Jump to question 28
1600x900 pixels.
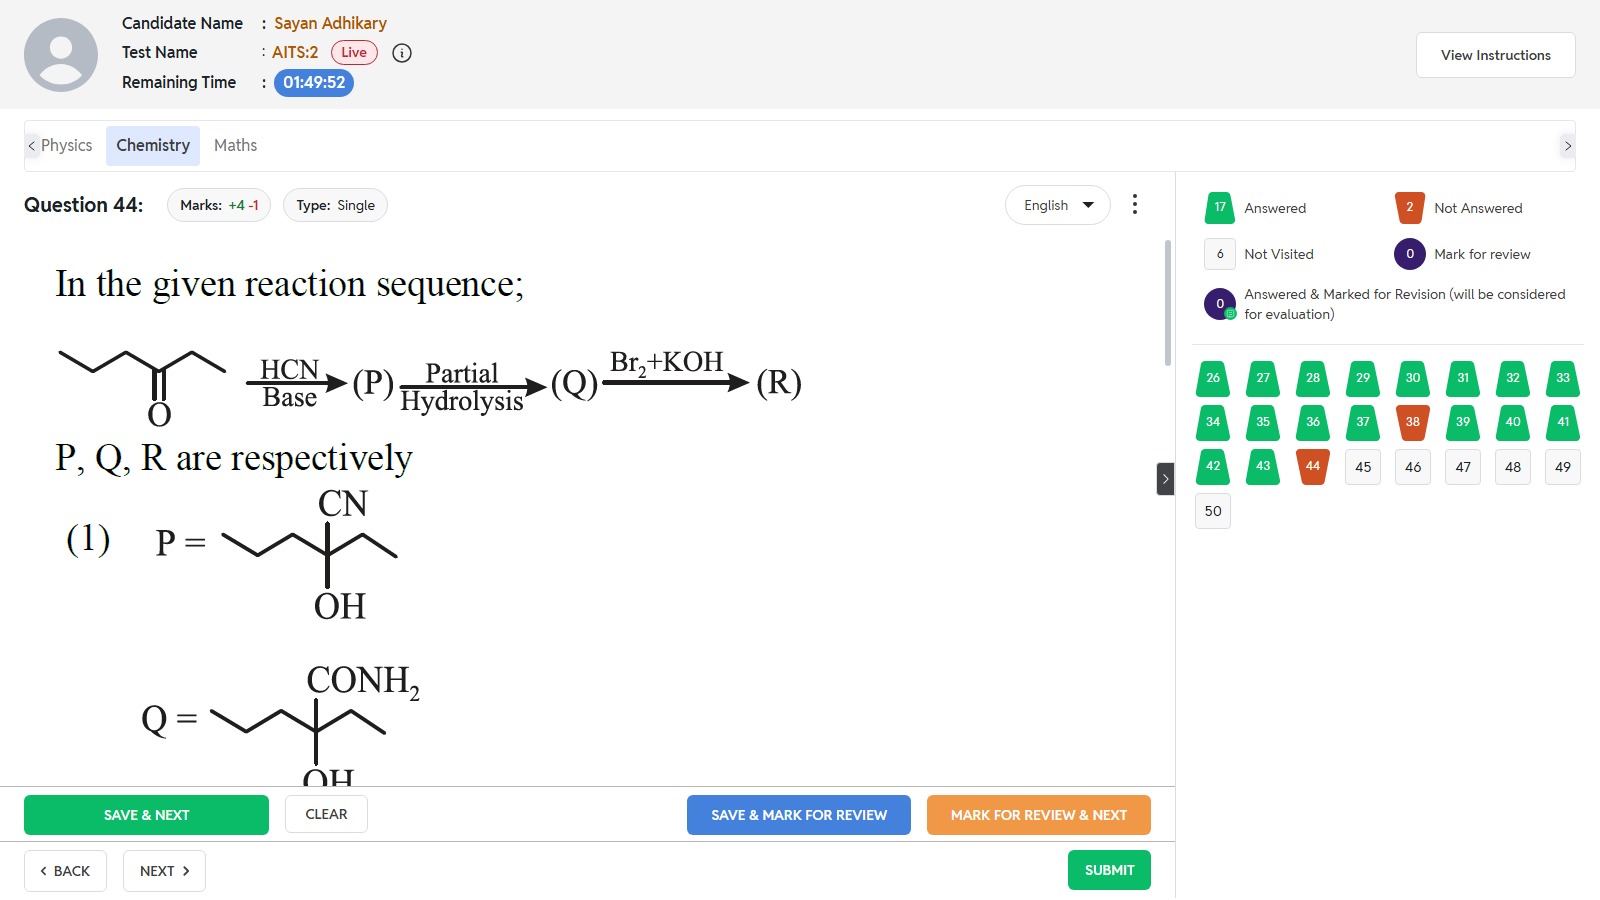pyautogui.click(x=1313, y=378)
